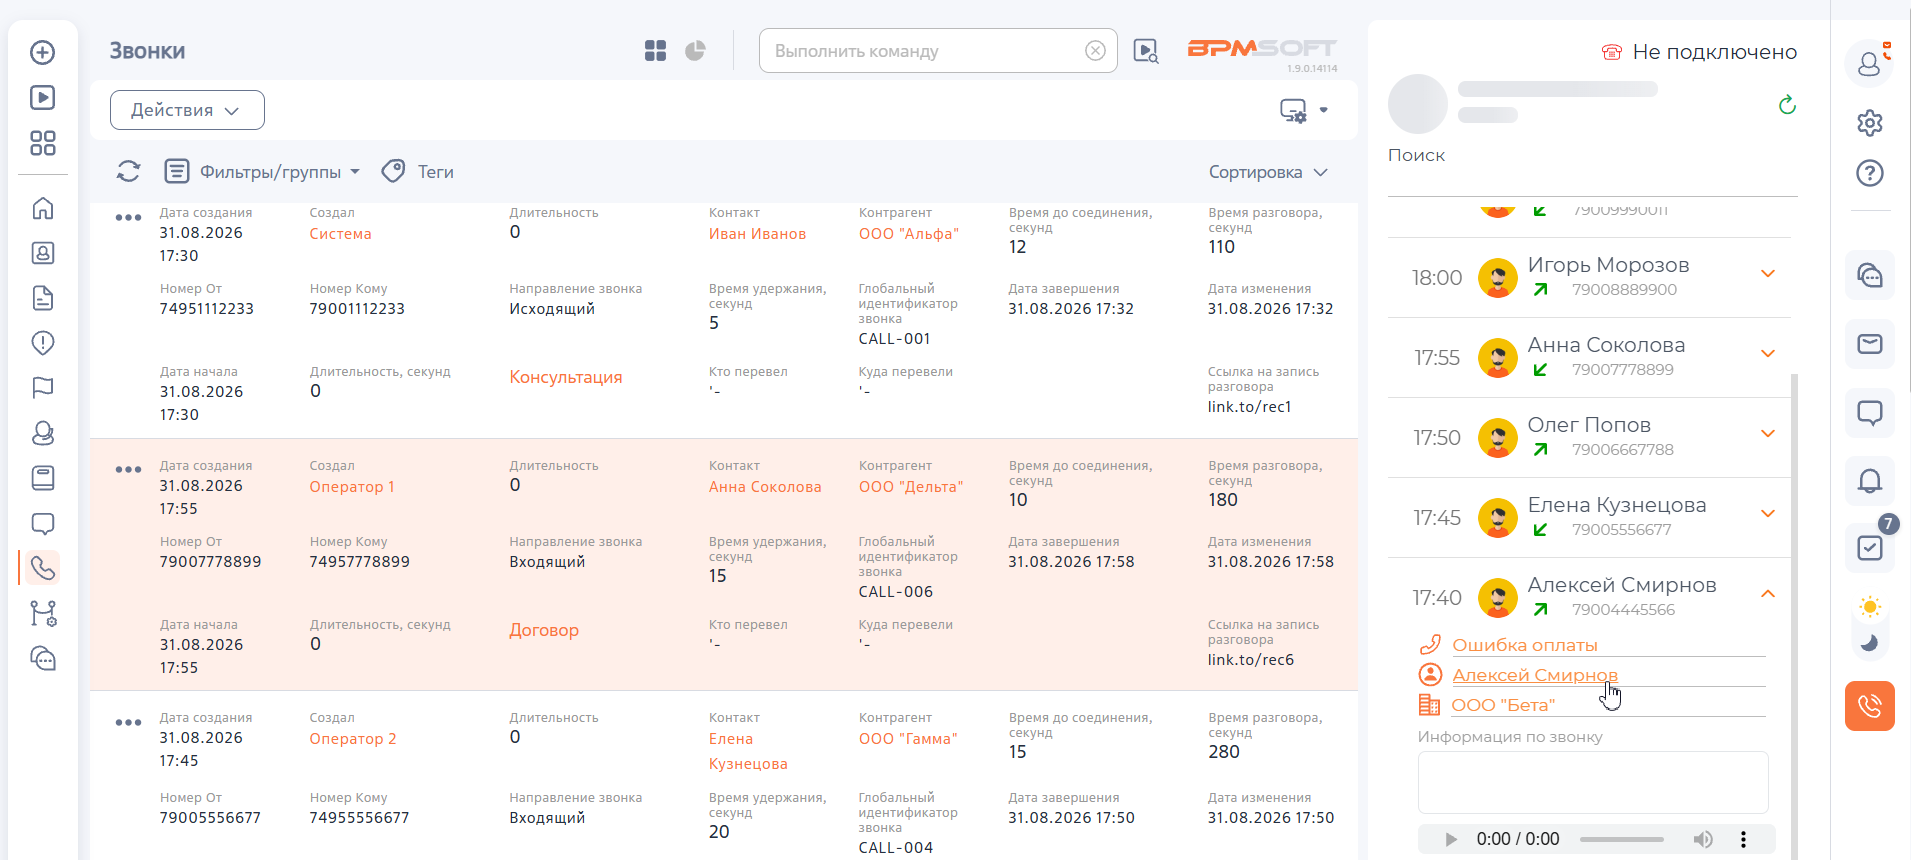Switch to the dark theme moon toggle
This screenshot has height=860, width=1911.
[x=1869, y=643]
